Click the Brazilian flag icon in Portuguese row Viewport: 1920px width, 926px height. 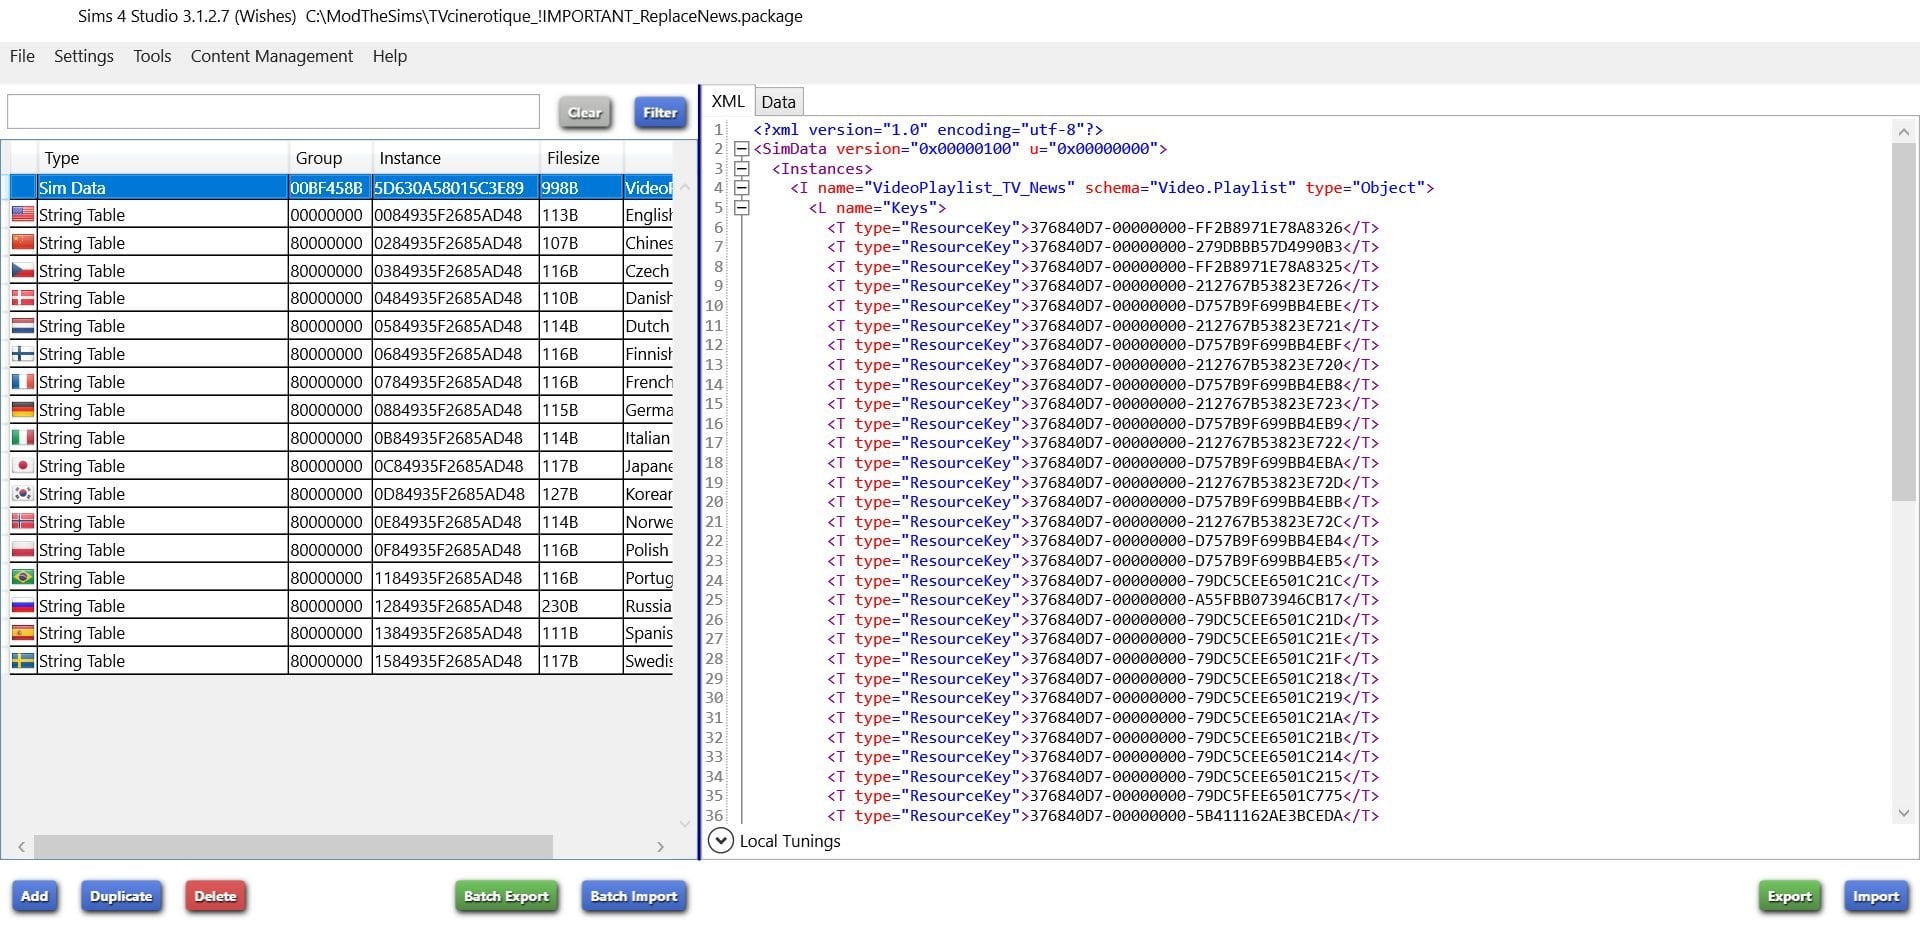(x=22, y=577)
